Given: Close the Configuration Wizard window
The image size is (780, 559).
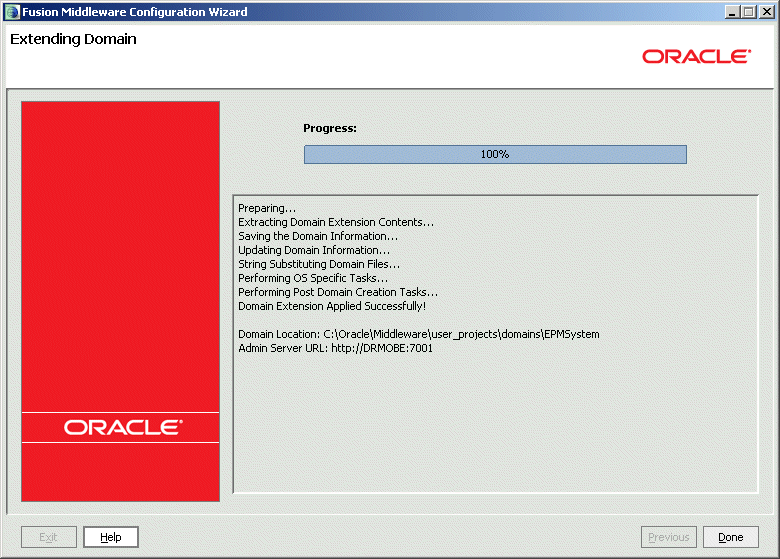Looking at the screenshot, I should [x=767, y=12].
